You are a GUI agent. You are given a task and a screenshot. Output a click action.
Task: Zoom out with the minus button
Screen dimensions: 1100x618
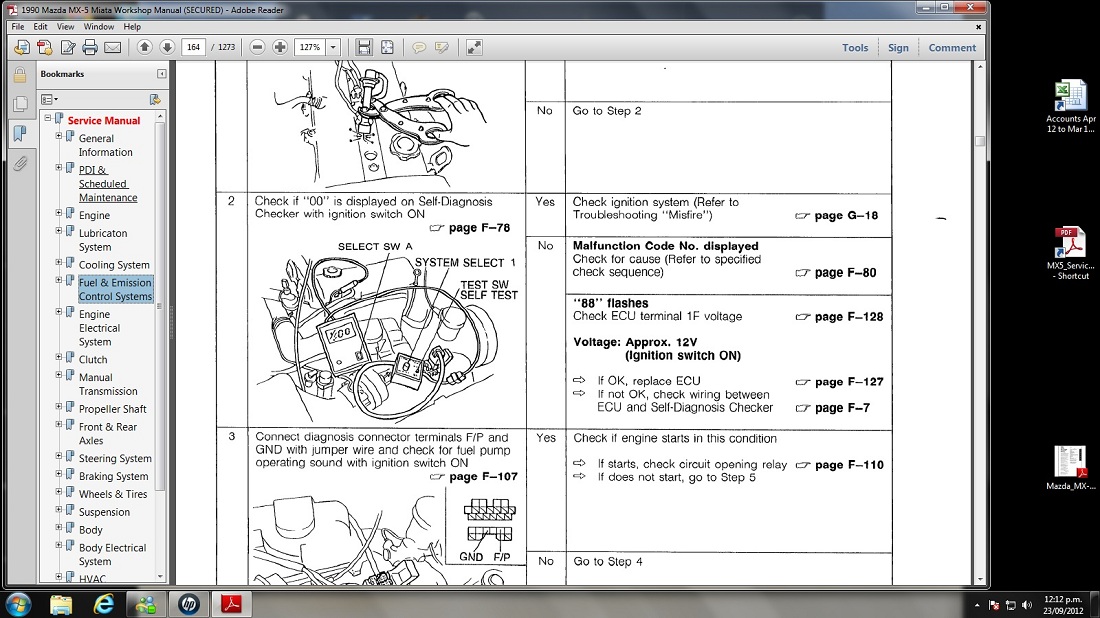[257, 47]
